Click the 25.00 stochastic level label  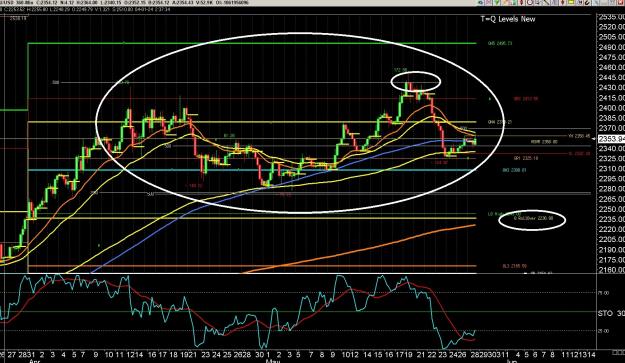[x=604, y=331]
